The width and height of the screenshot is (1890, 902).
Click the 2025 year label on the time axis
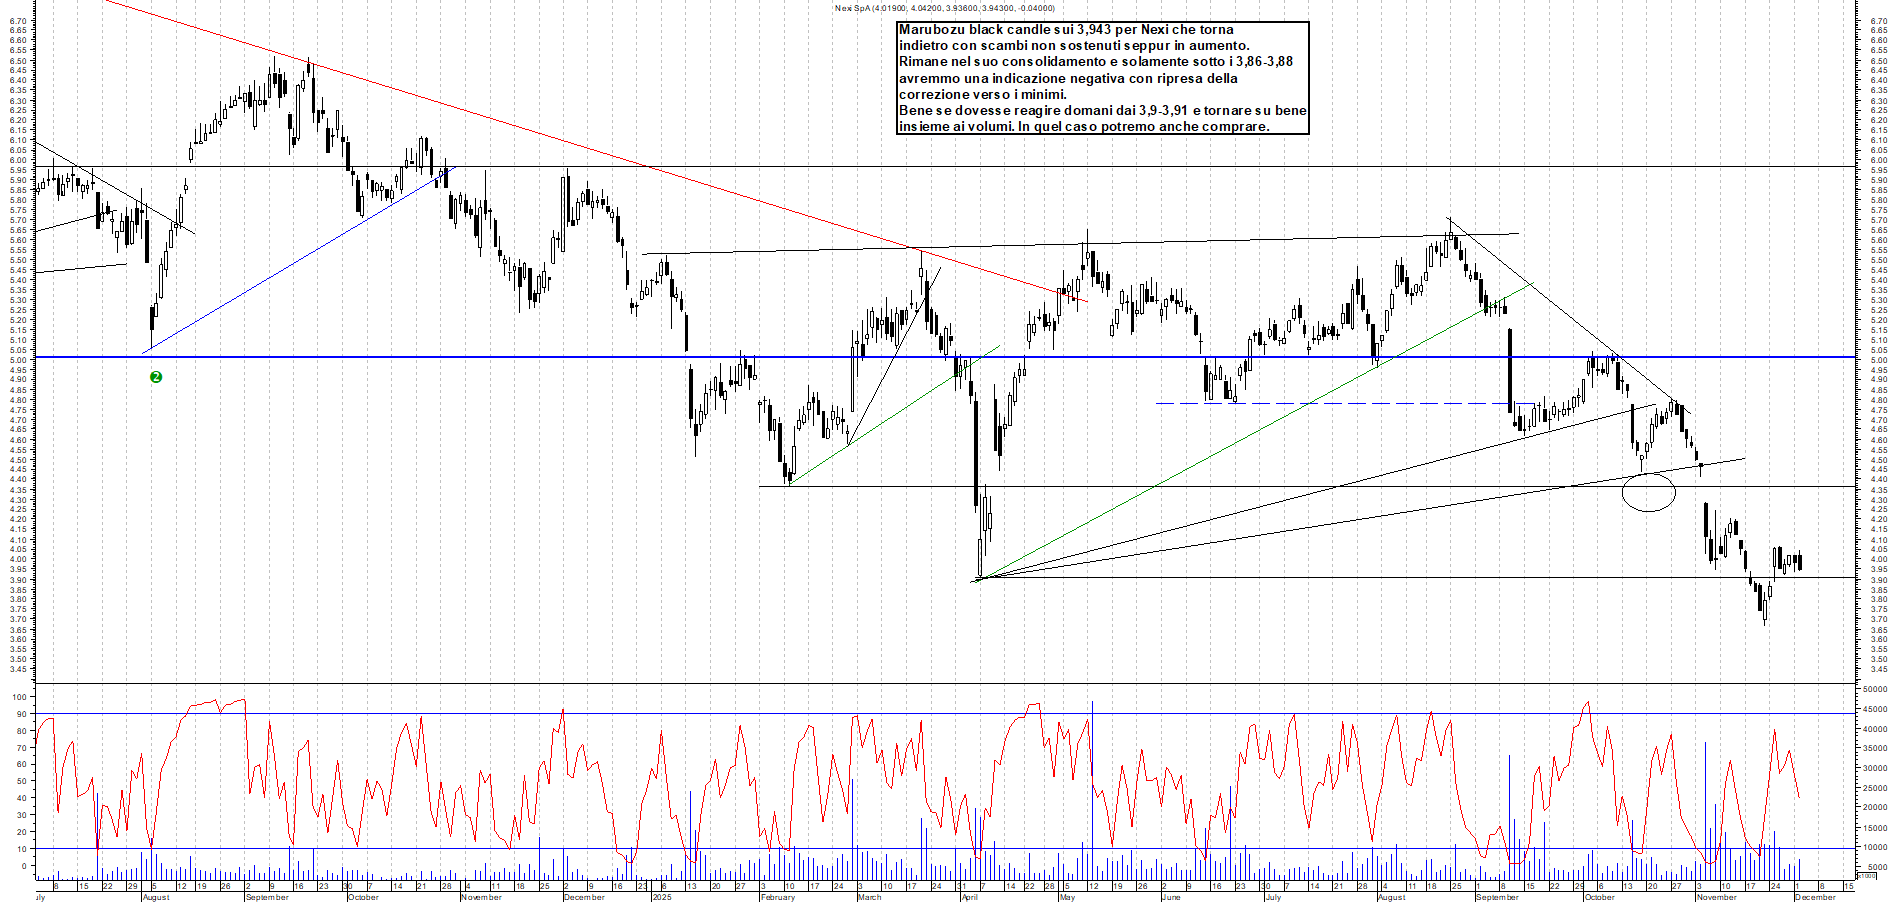tap(661, 897)
